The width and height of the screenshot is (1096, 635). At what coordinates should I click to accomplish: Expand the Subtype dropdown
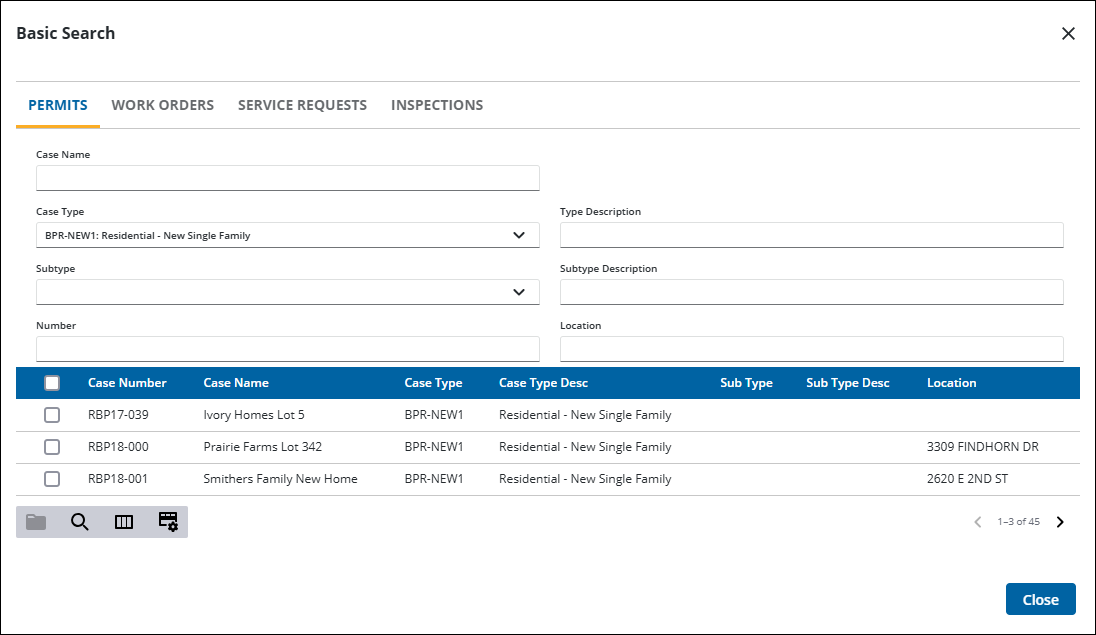[519, 292]
